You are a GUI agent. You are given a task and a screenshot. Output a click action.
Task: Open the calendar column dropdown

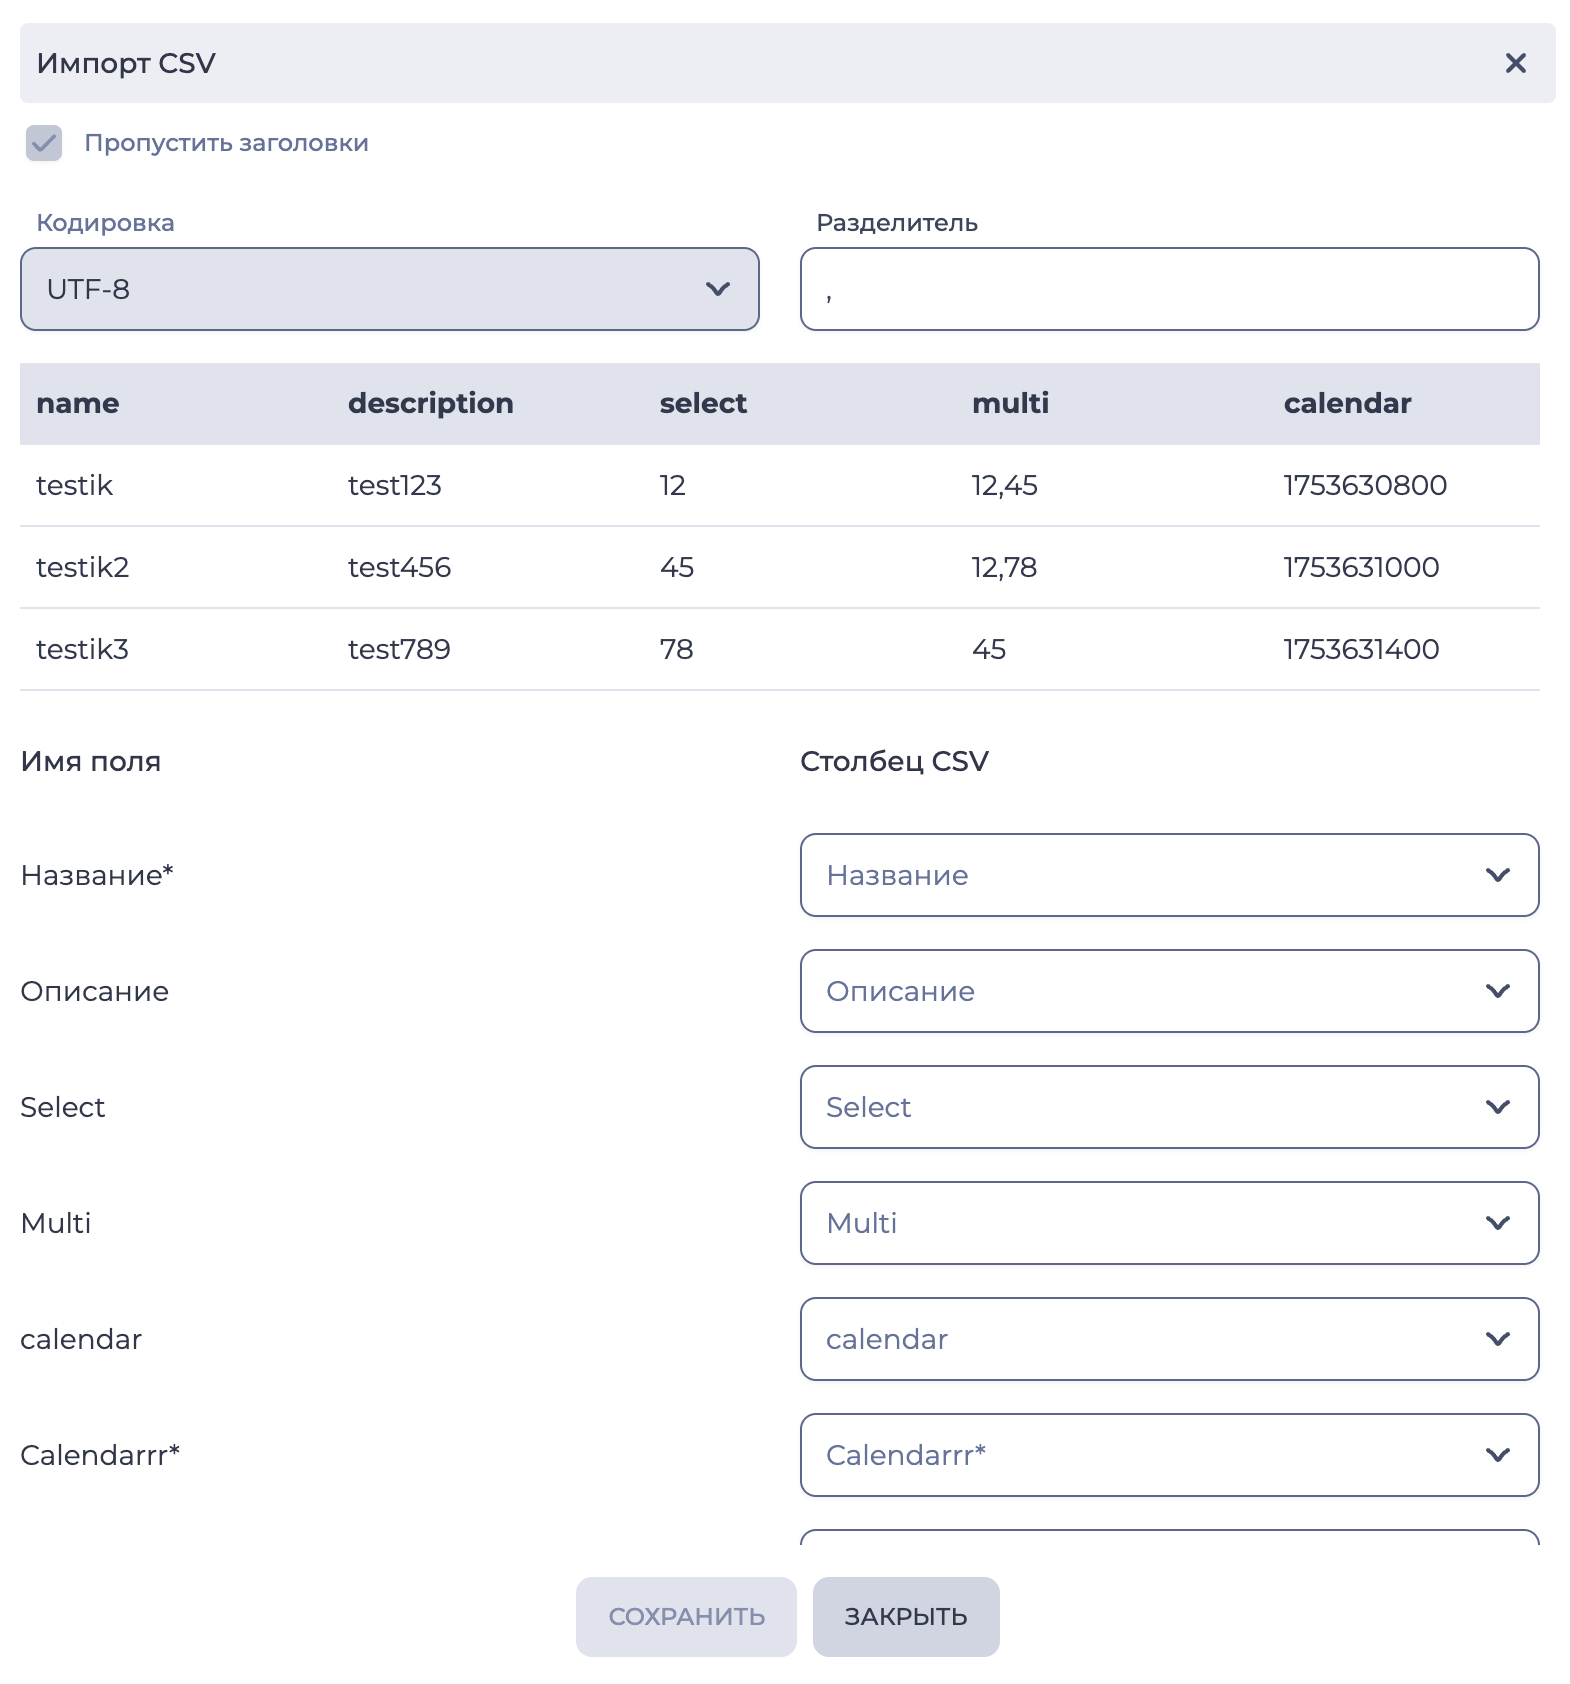coord(1169,1339)
